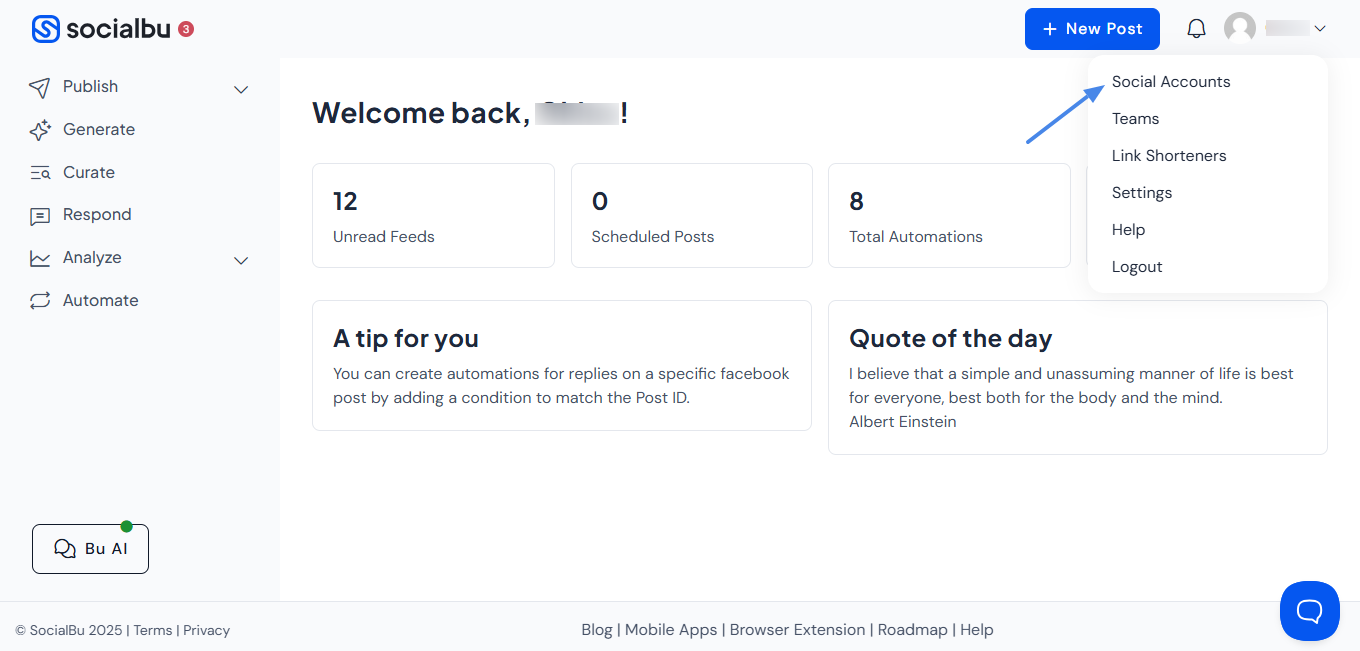This screenshot has height=651, width=1360.
Task: Open the Analyze chart icon
Action: 40,258
